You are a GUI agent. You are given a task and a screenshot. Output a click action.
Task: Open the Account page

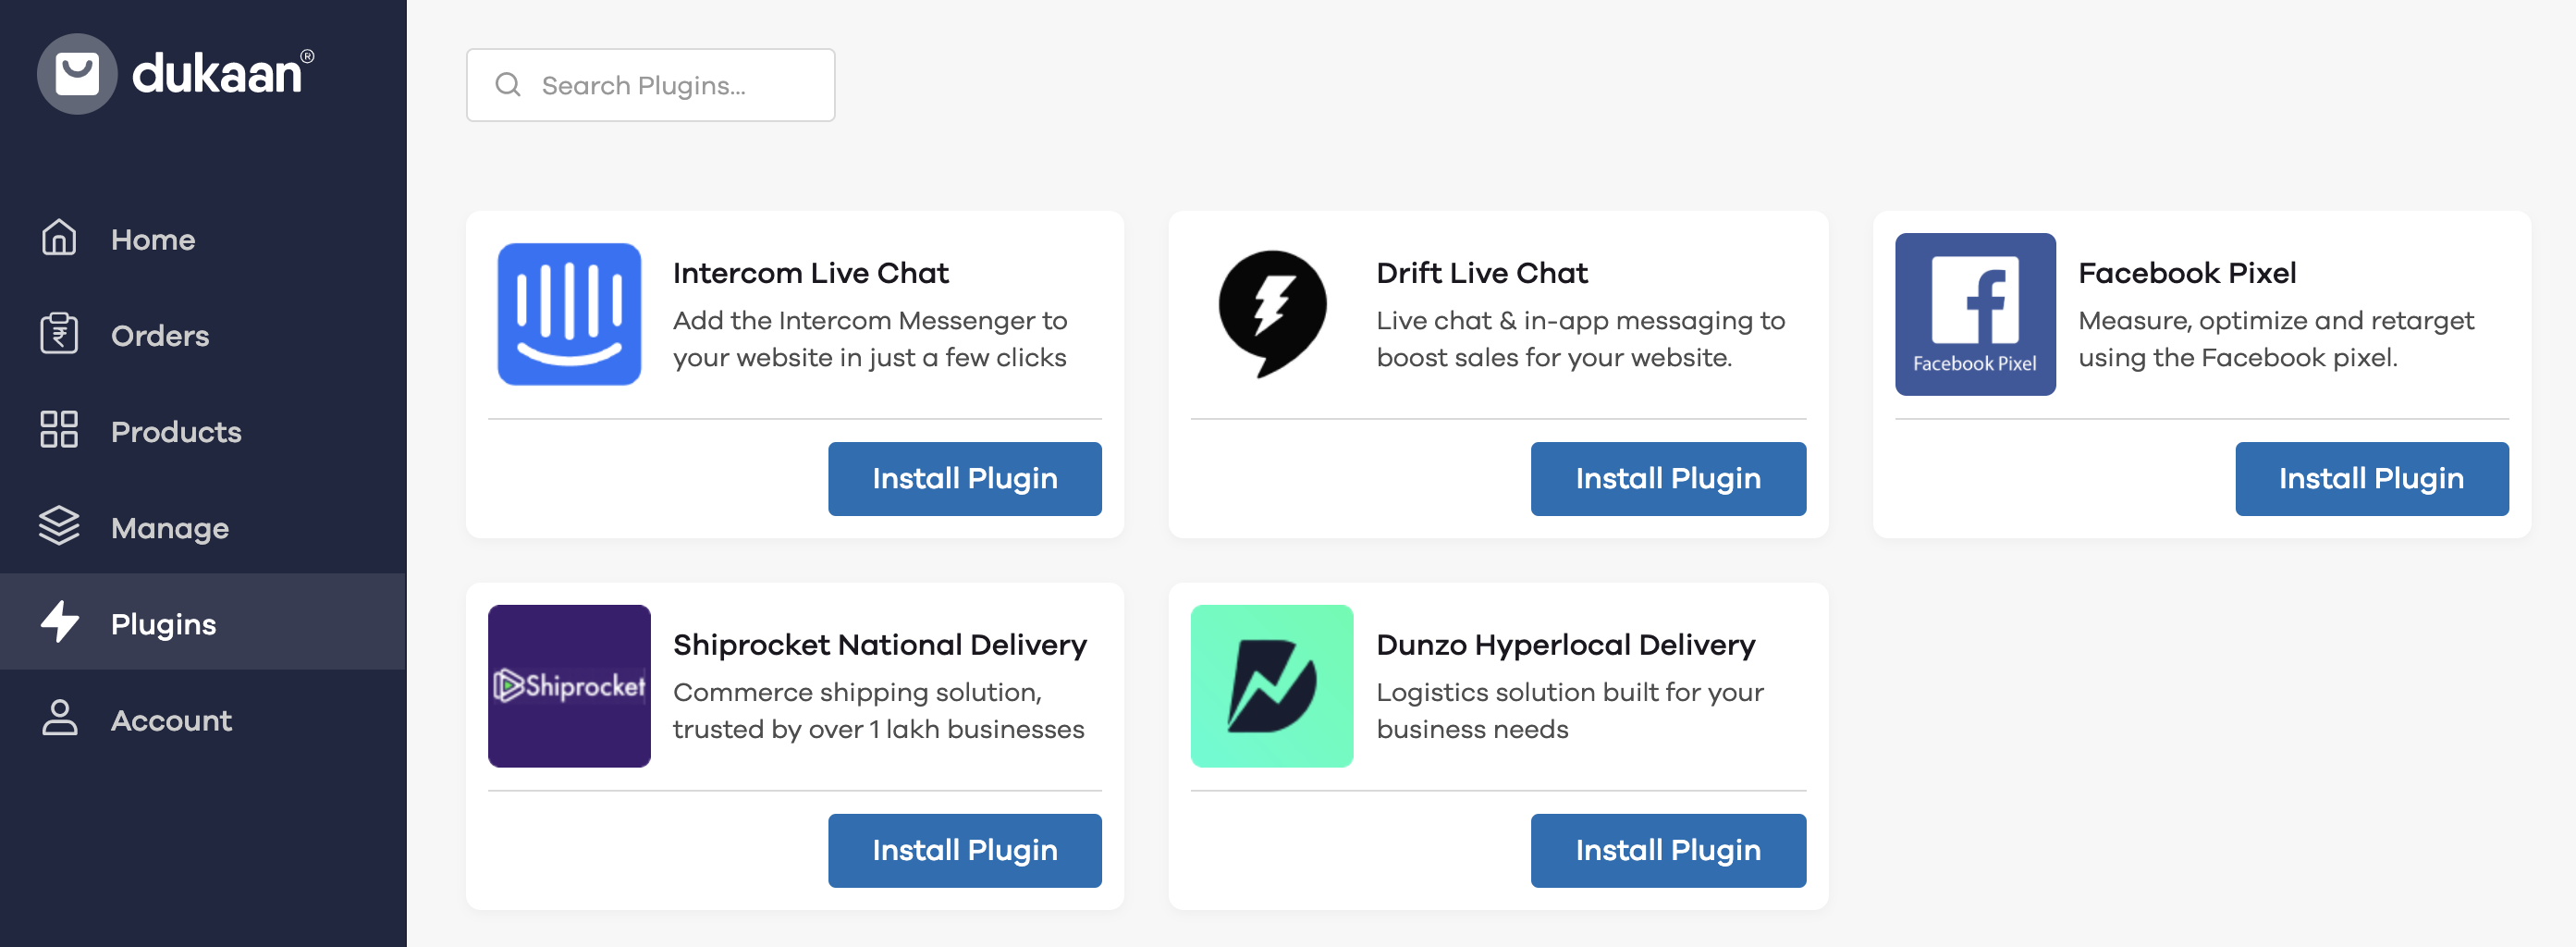coord(203,719)
